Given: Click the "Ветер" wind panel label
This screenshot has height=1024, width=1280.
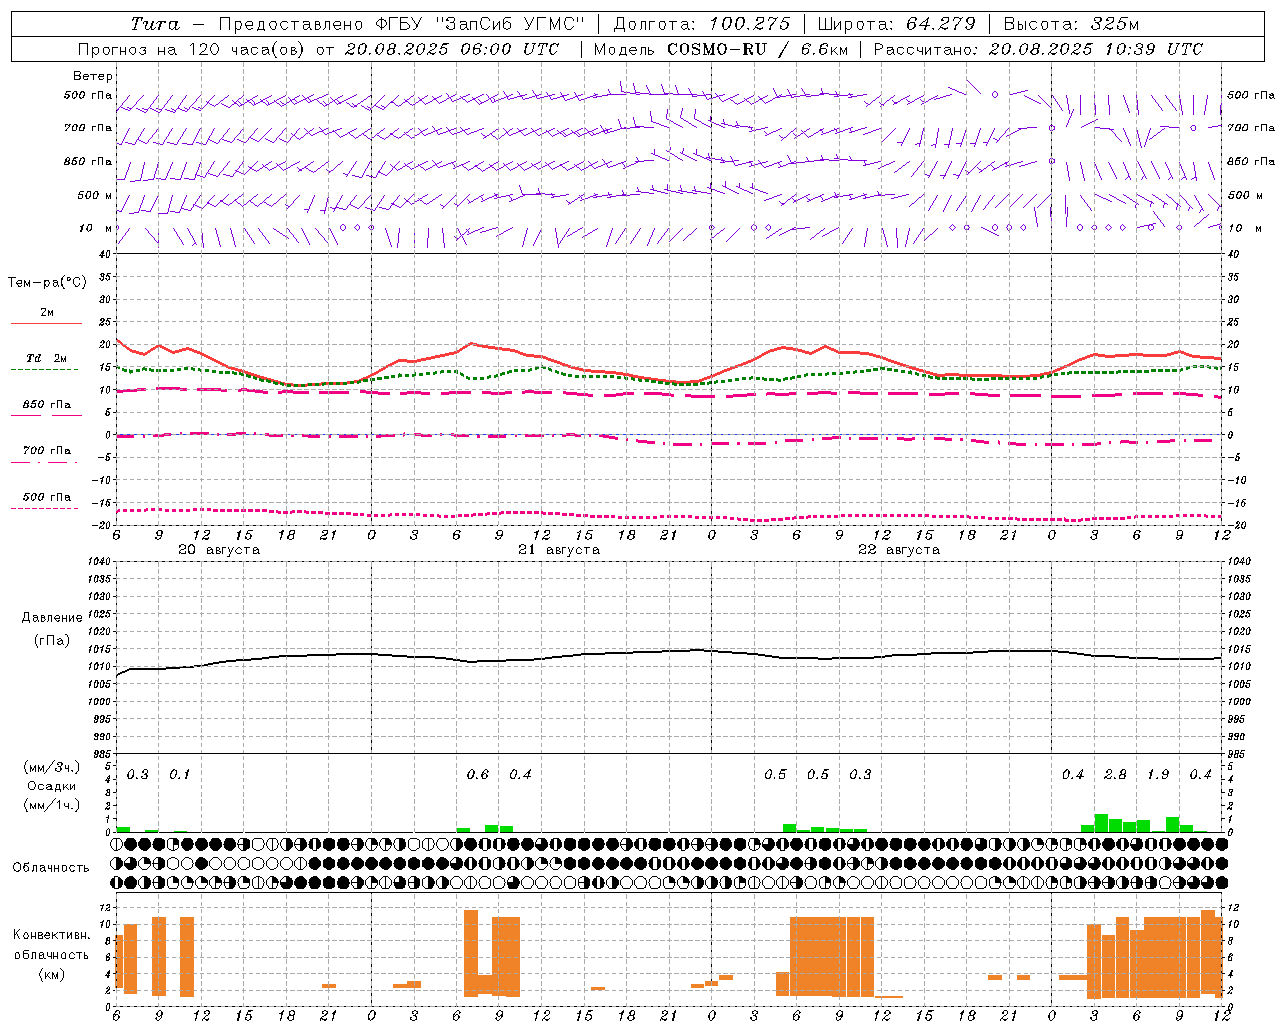Looking at the screenshot, I should [x=93, y=76].
